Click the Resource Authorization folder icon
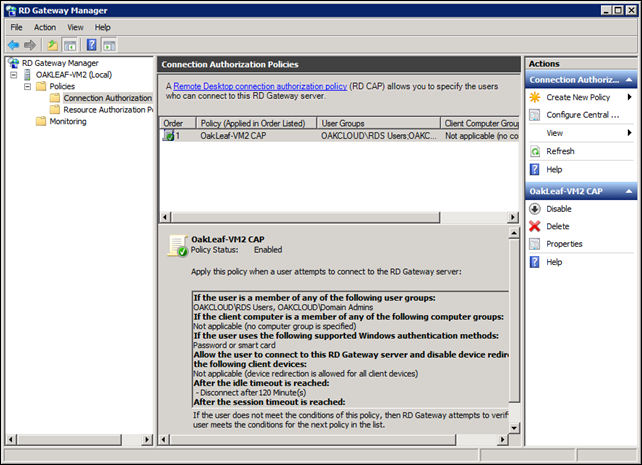The height and width of the screenshot is (465, 642). (55, 109)
